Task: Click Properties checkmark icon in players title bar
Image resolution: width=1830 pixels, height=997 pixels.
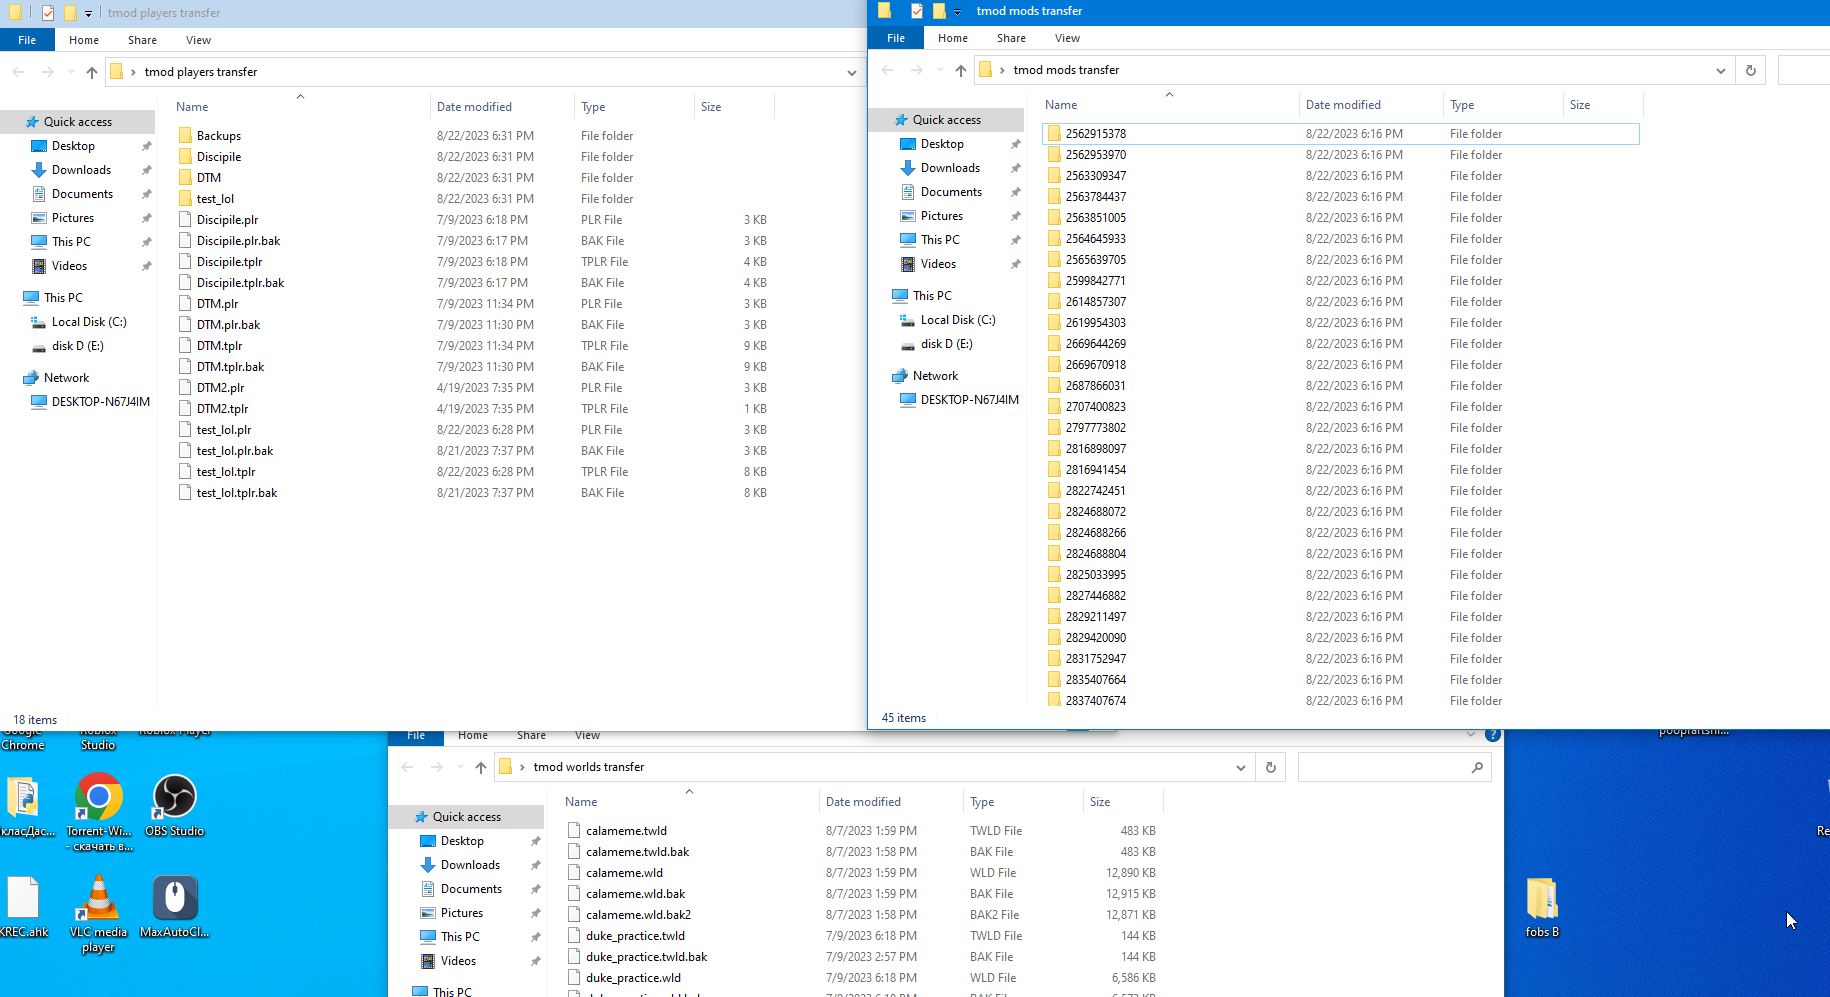Action: coord(47,13)
